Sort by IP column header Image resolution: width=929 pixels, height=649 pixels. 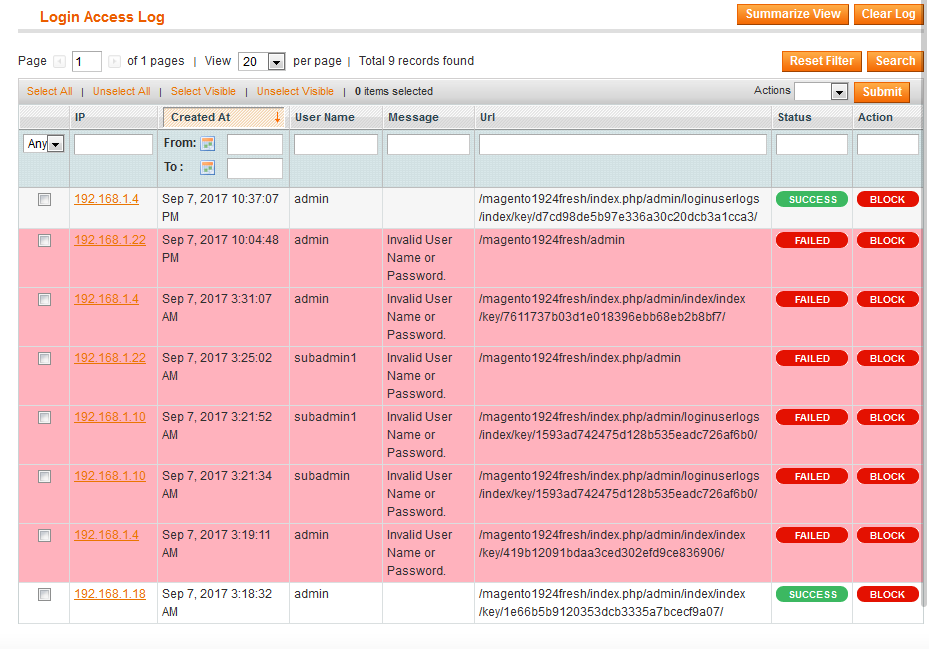pyautogui.click(x=80, y=117)
